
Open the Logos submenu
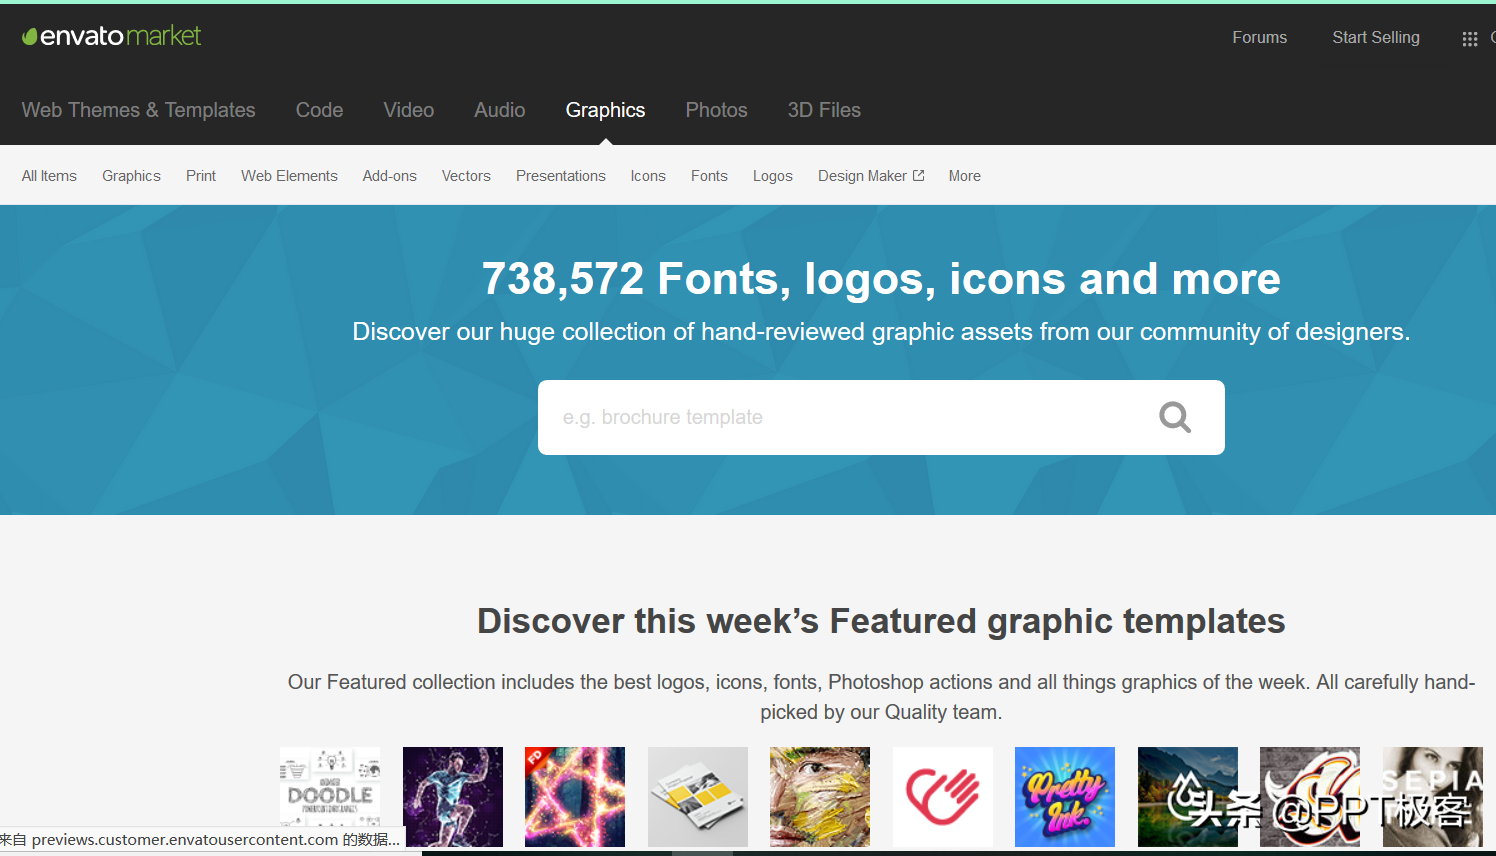coord(773,176)
